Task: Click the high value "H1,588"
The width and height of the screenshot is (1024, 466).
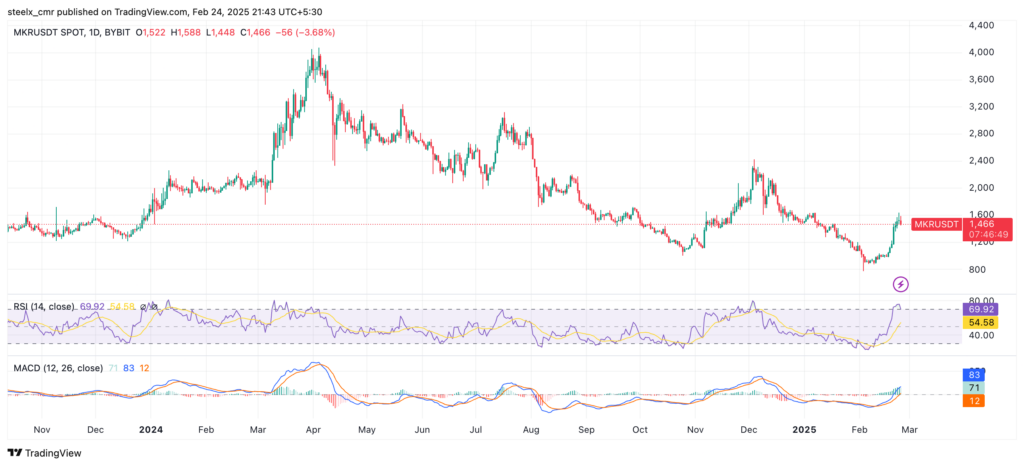Action: coord(185,32)
